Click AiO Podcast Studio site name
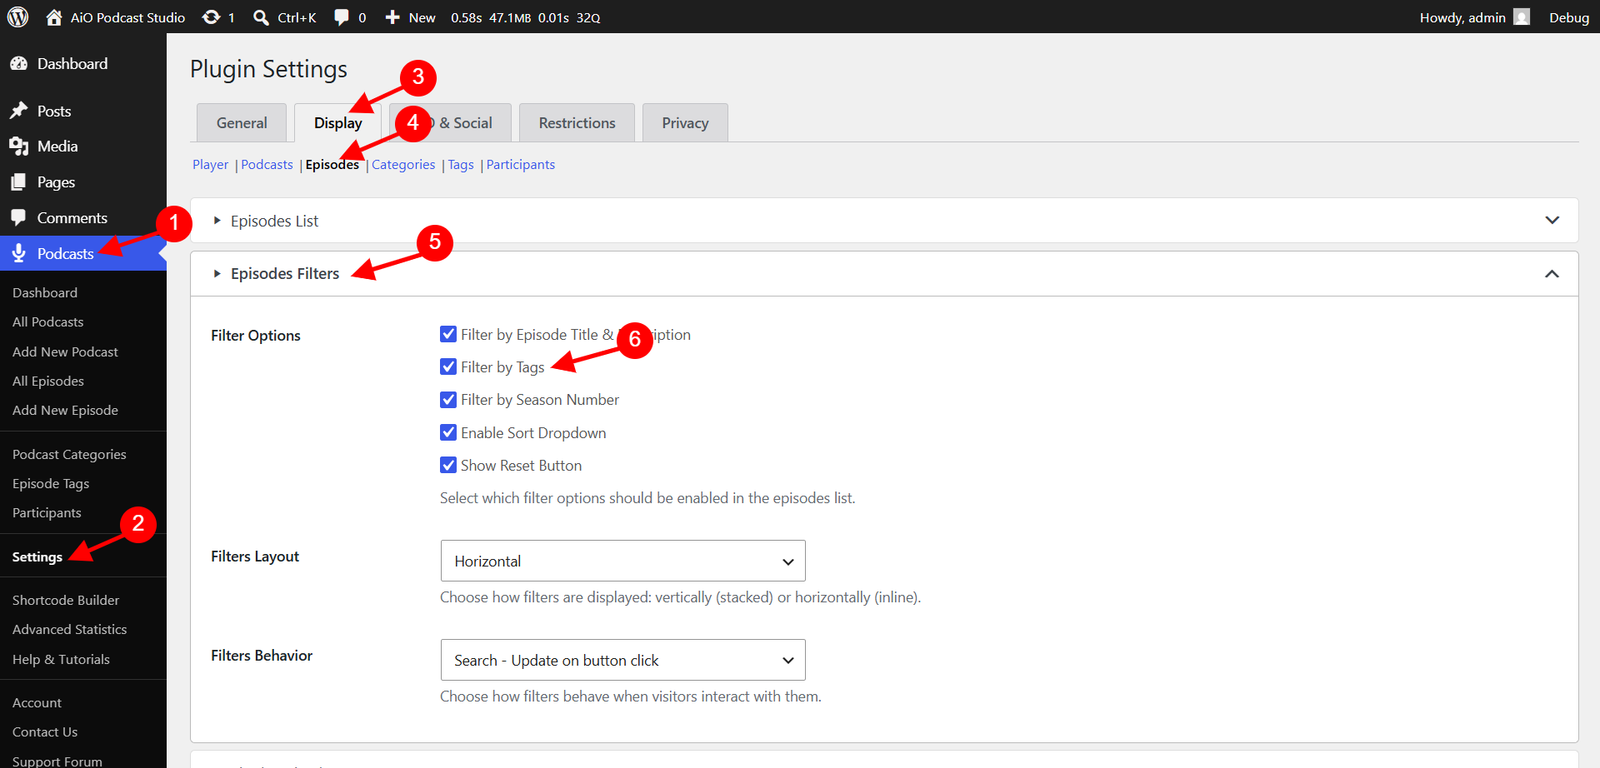 coord(128,17)
